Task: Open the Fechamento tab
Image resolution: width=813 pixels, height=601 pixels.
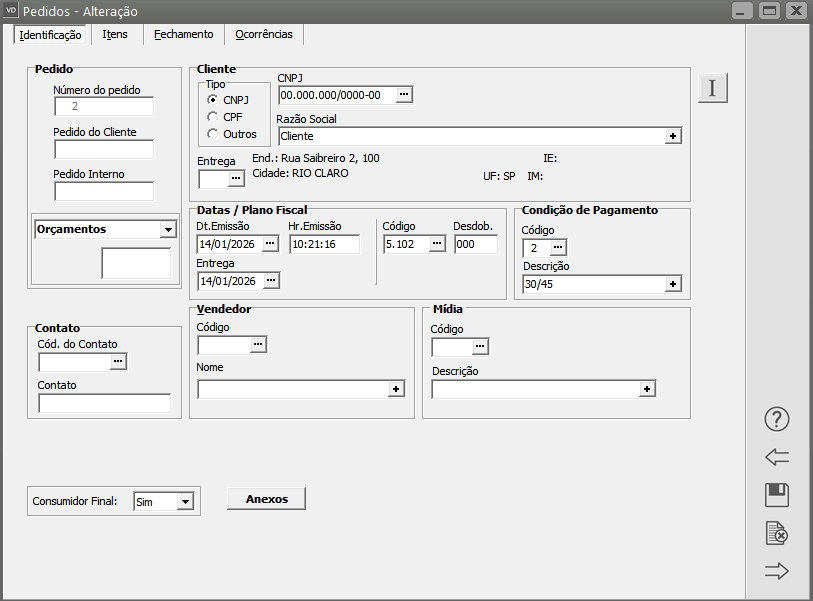Action: click(184, 34)
